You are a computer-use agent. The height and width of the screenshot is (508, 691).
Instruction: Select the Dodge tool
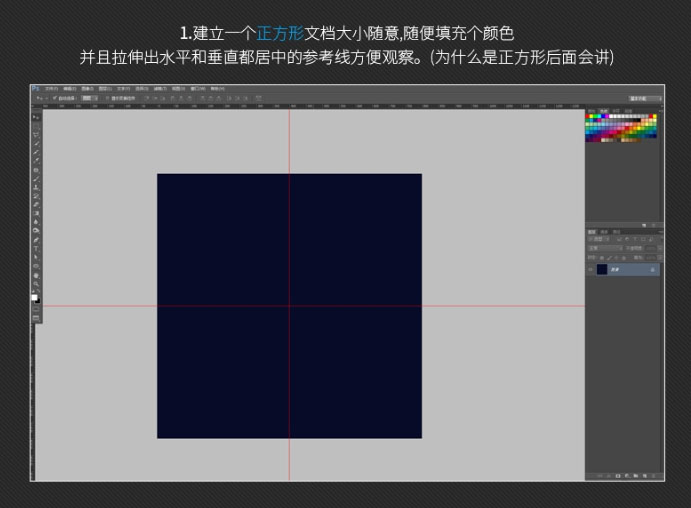tap(36, 230)
